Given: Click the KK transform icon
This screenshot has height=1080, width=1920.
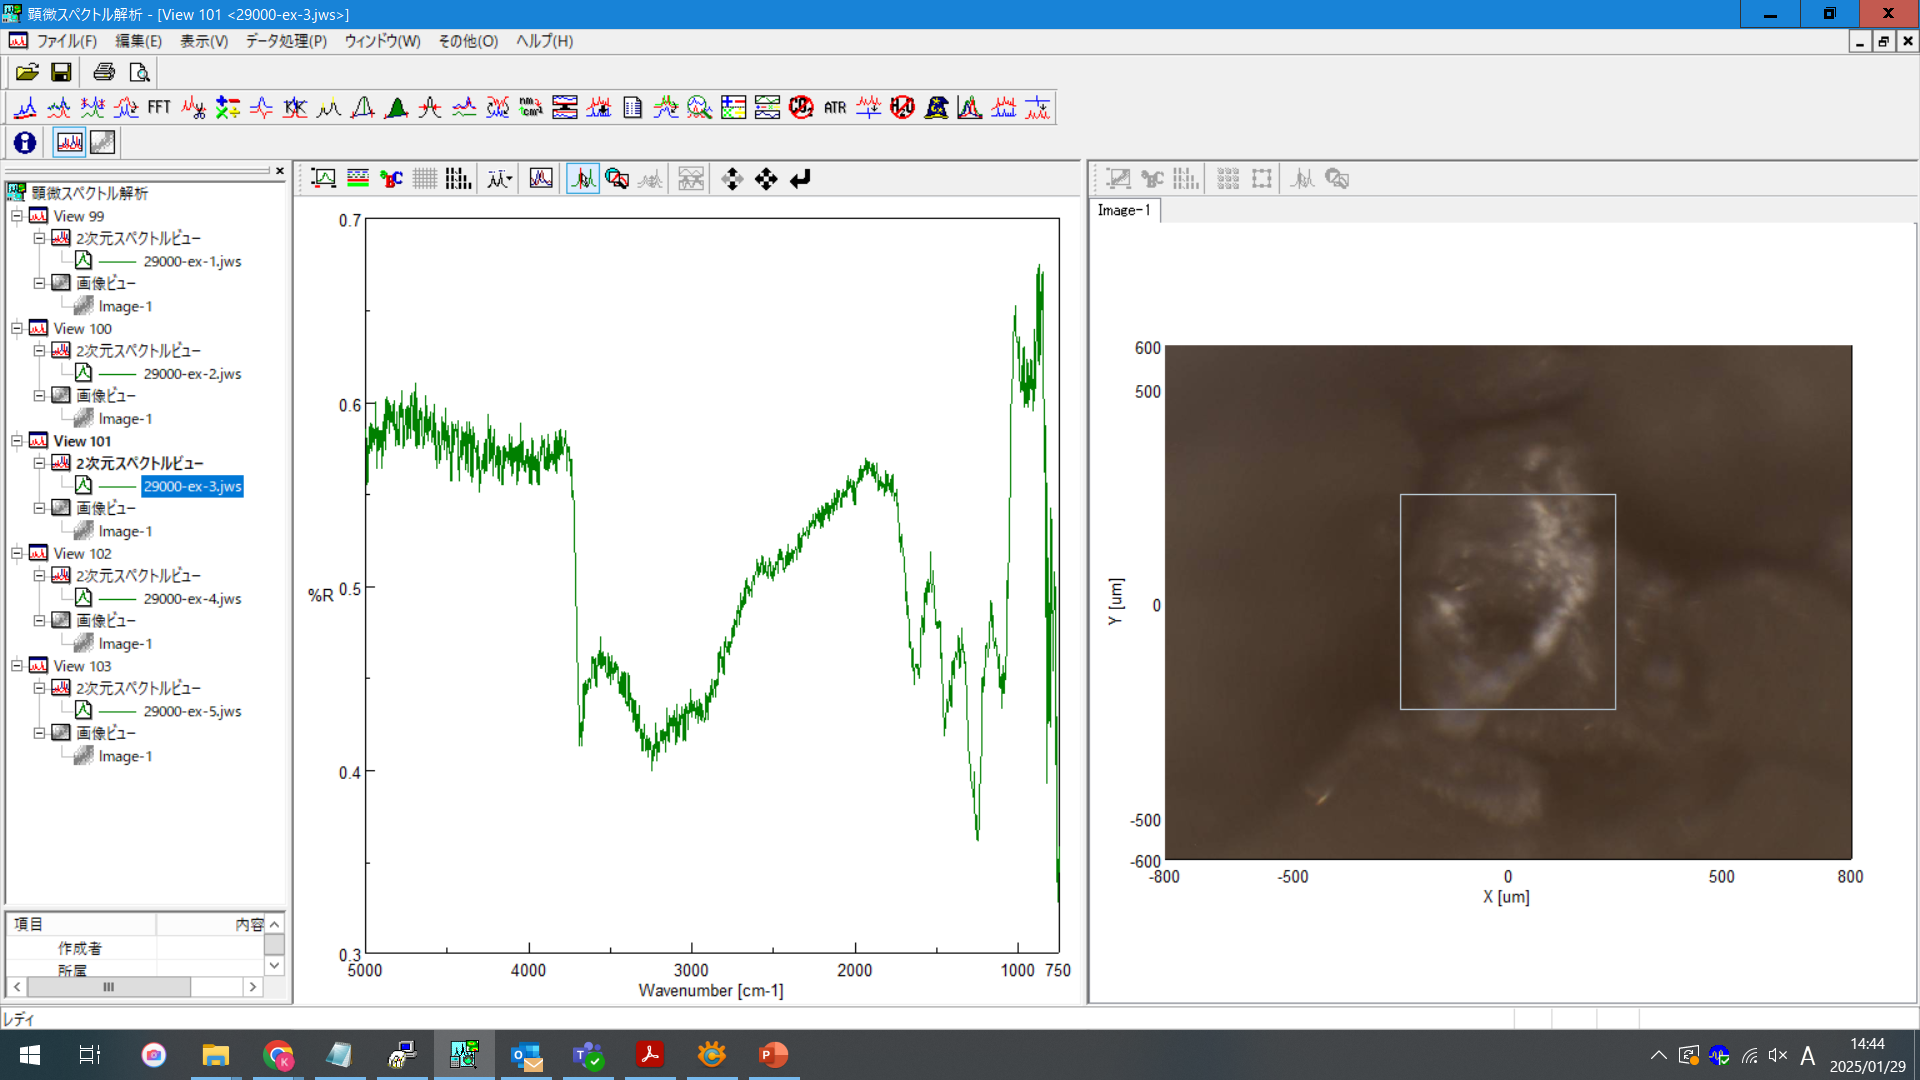Looking at the screenshot, I should point(295,107).
